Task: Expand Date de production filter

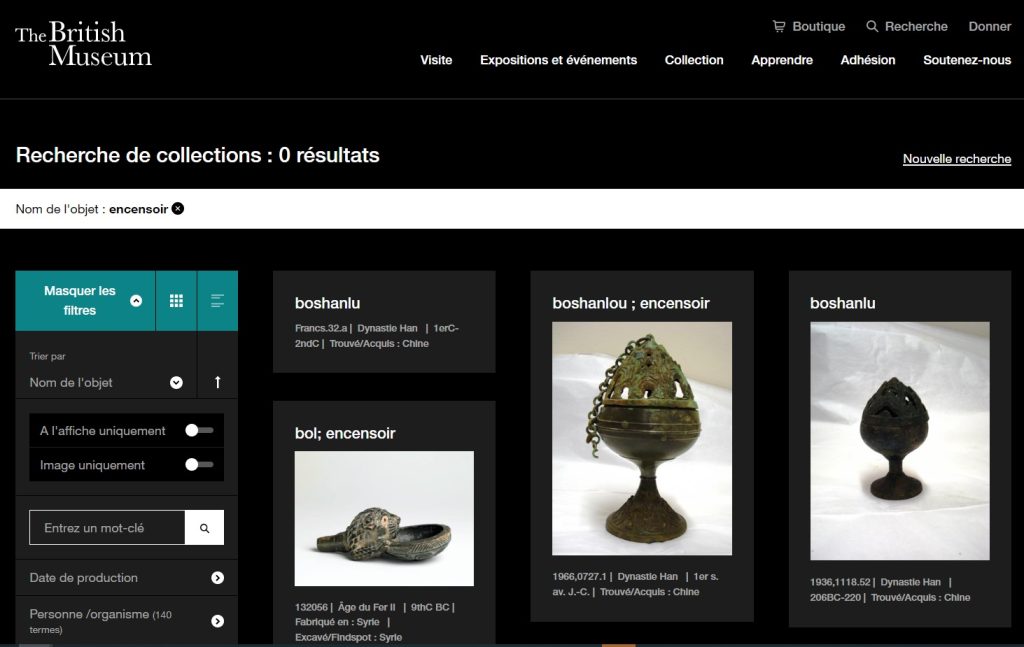Action: click(217, 578)
